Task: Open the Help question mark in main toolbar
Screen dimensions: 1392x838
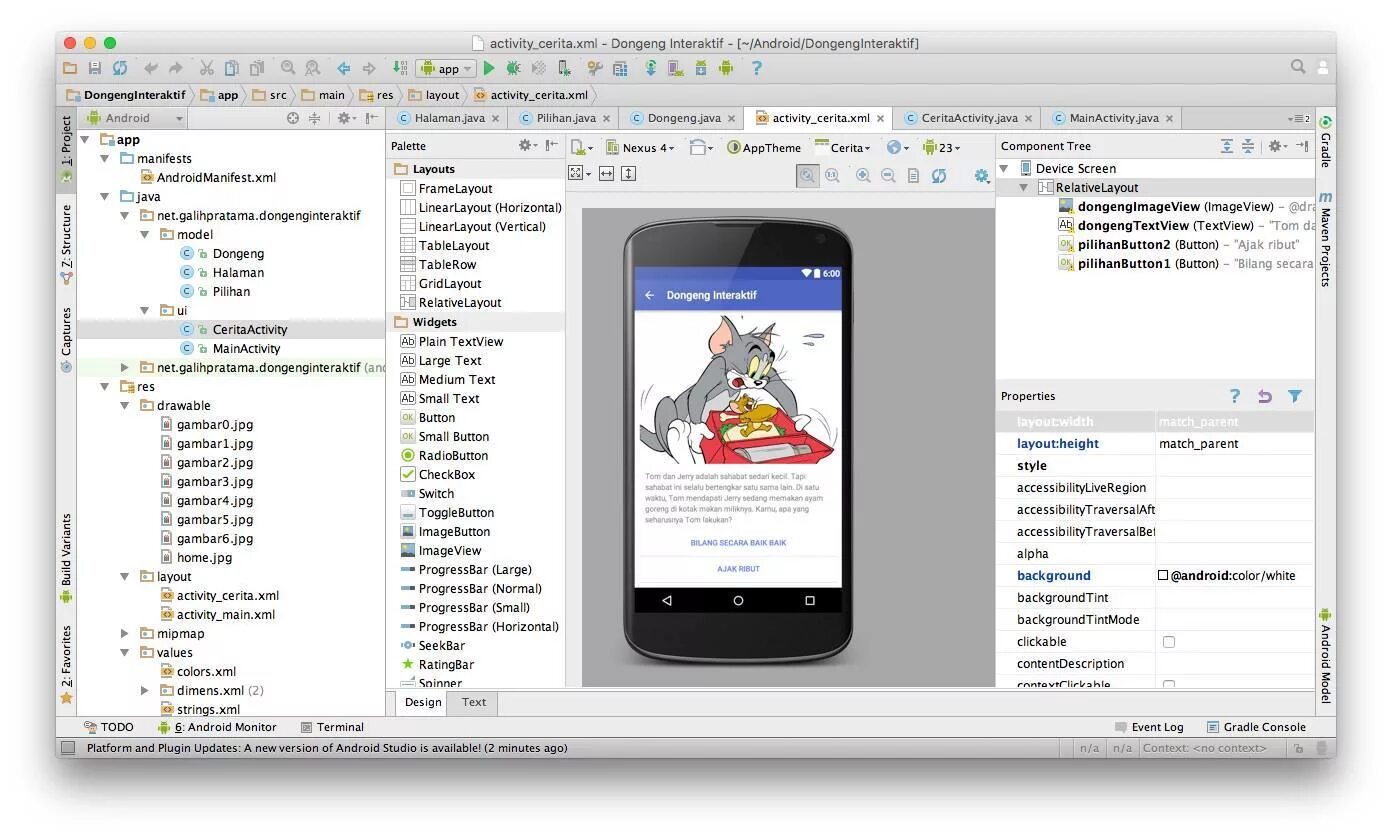Action: [756, 68]
